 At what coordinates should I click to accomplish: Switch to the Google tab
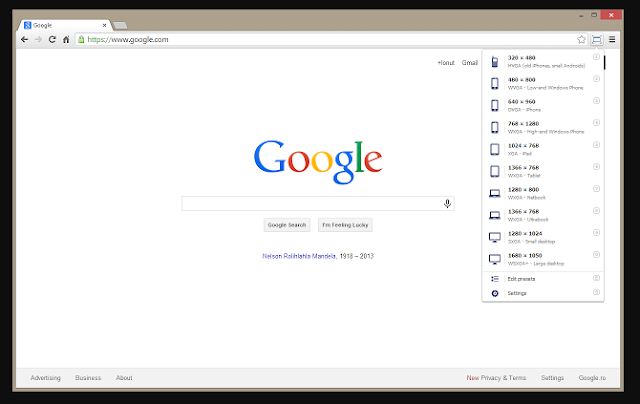pyautogui.click(x=64, y=25)
